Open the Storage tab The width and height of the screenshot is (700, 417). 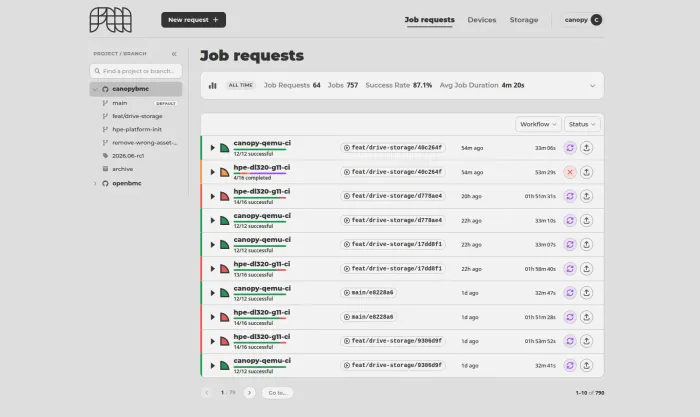(524, 20)
